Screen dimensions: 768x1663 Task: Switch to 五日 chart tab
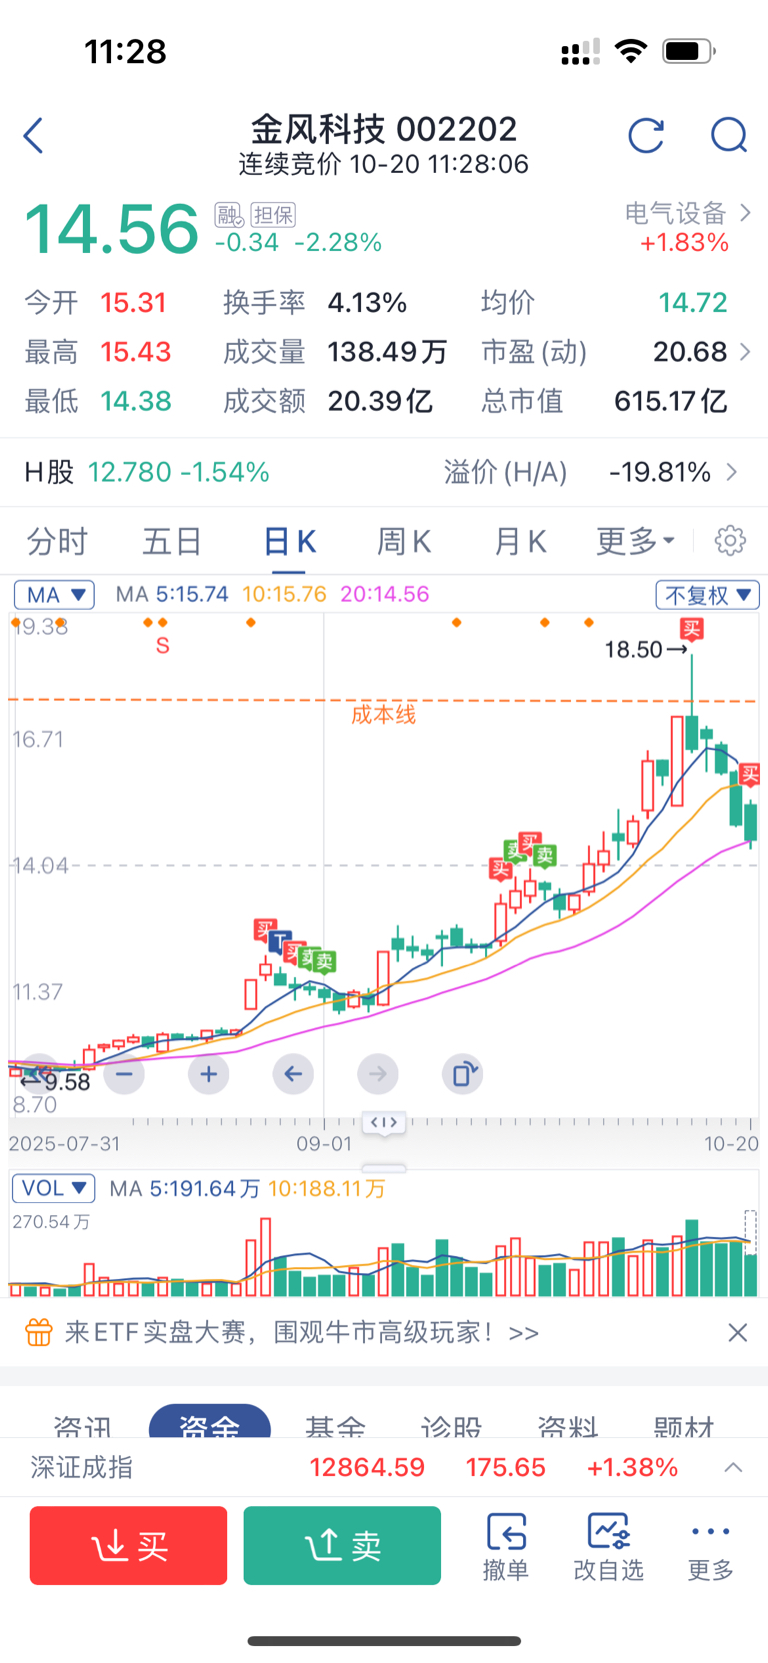pos(172,541)
